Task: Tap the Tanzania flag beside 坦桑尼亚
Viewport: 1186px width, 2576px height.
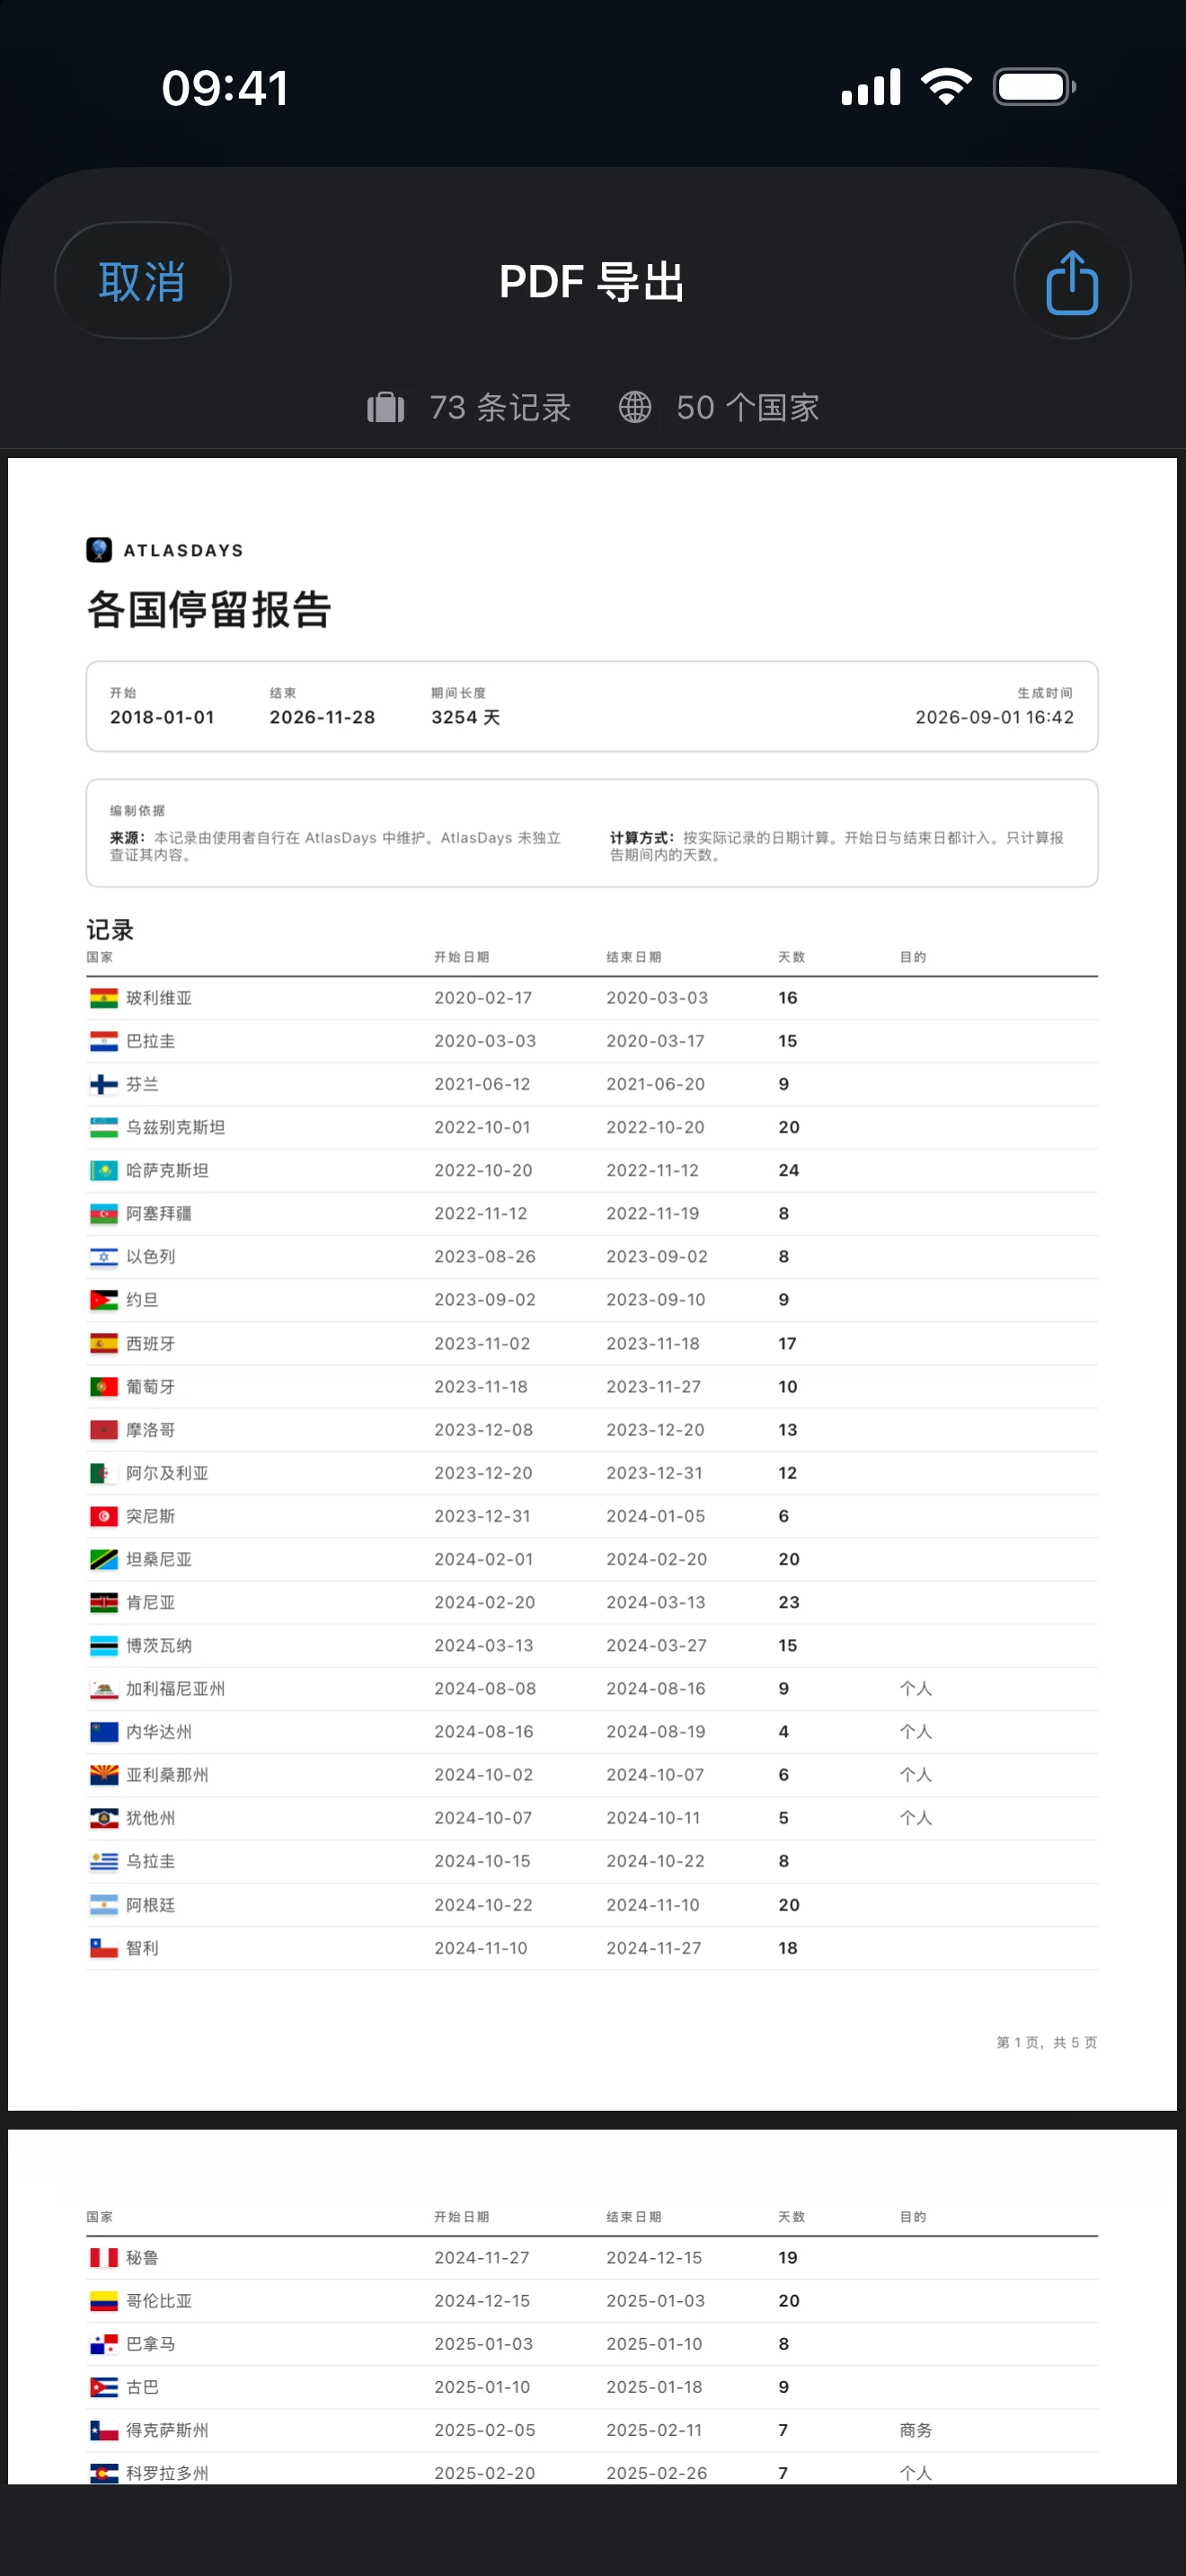Action: 104,1559
